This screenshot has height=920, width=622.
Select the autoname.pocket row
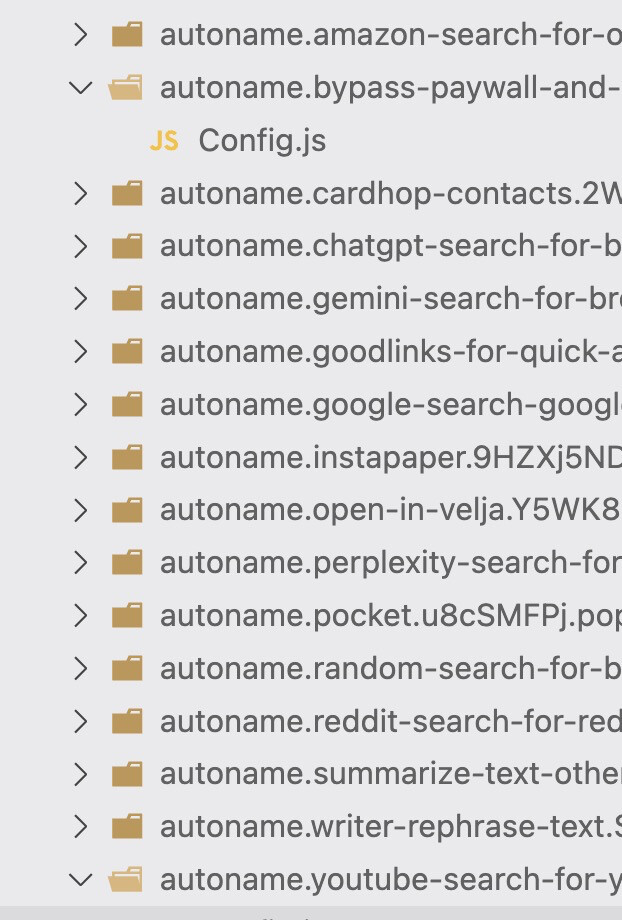pos(311,615)
